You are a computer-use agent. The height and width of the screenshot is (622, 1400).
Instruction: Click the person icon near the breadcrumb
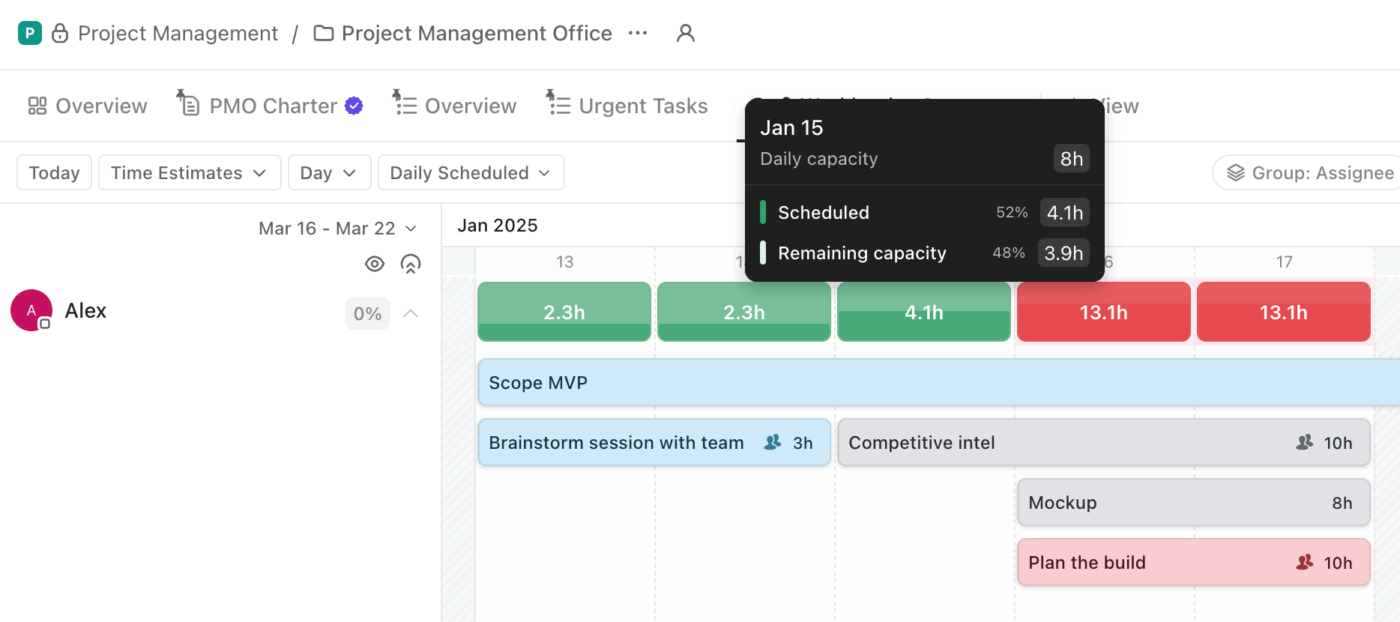tap(685, 33)
